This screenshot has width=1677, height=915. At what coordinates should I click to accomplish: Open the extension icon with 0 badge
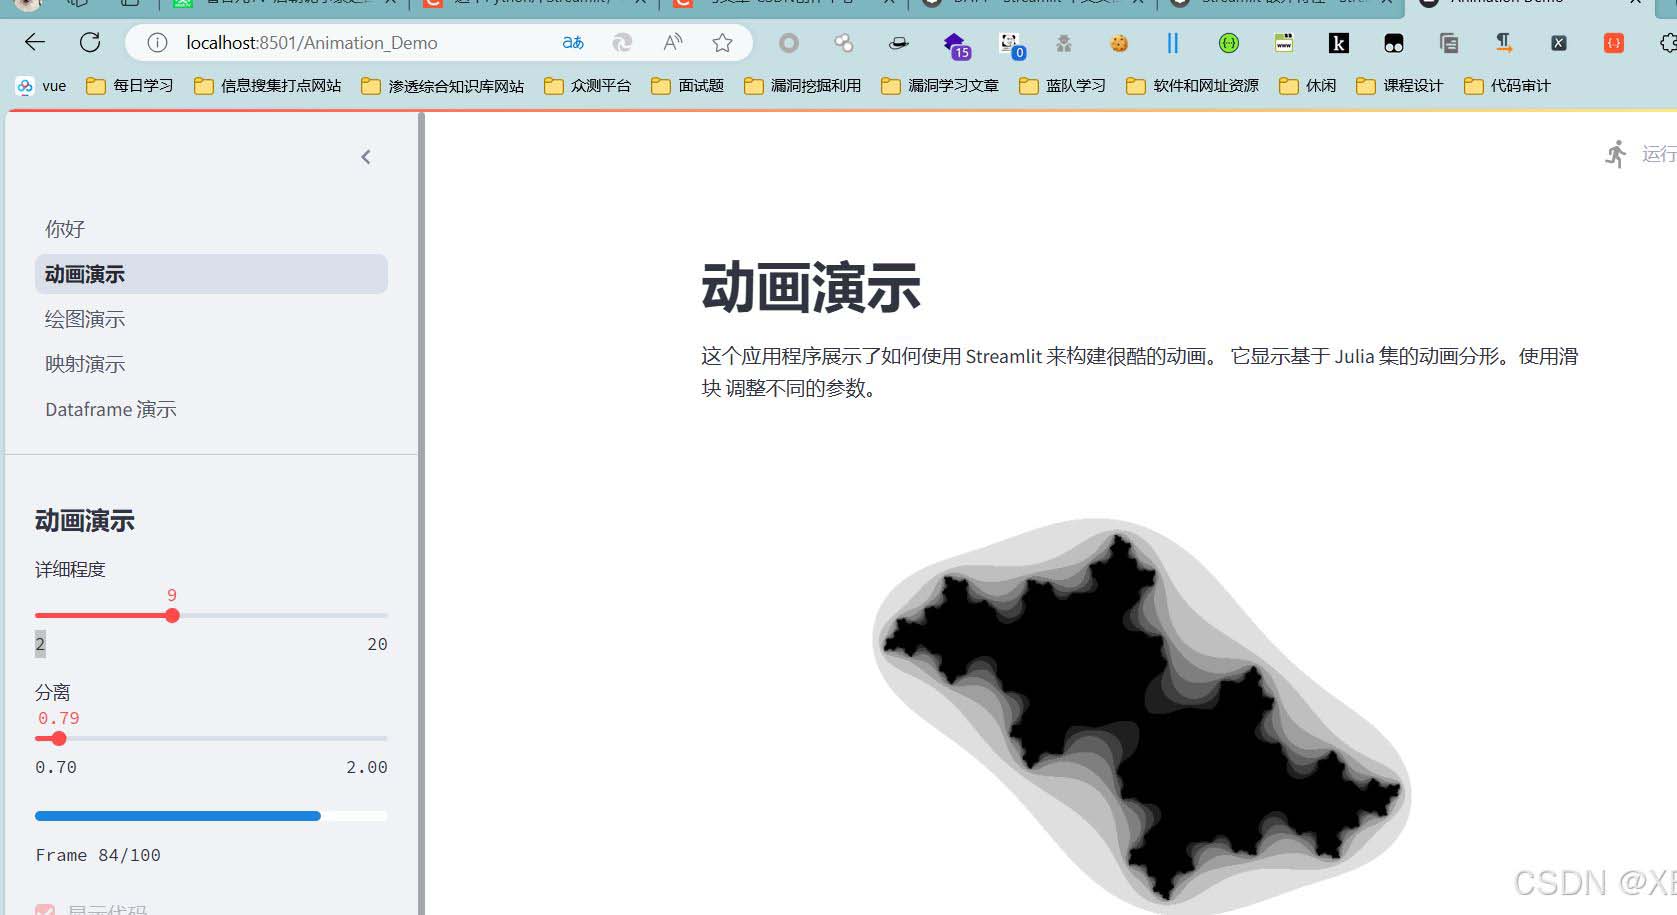coord(1011,44)
